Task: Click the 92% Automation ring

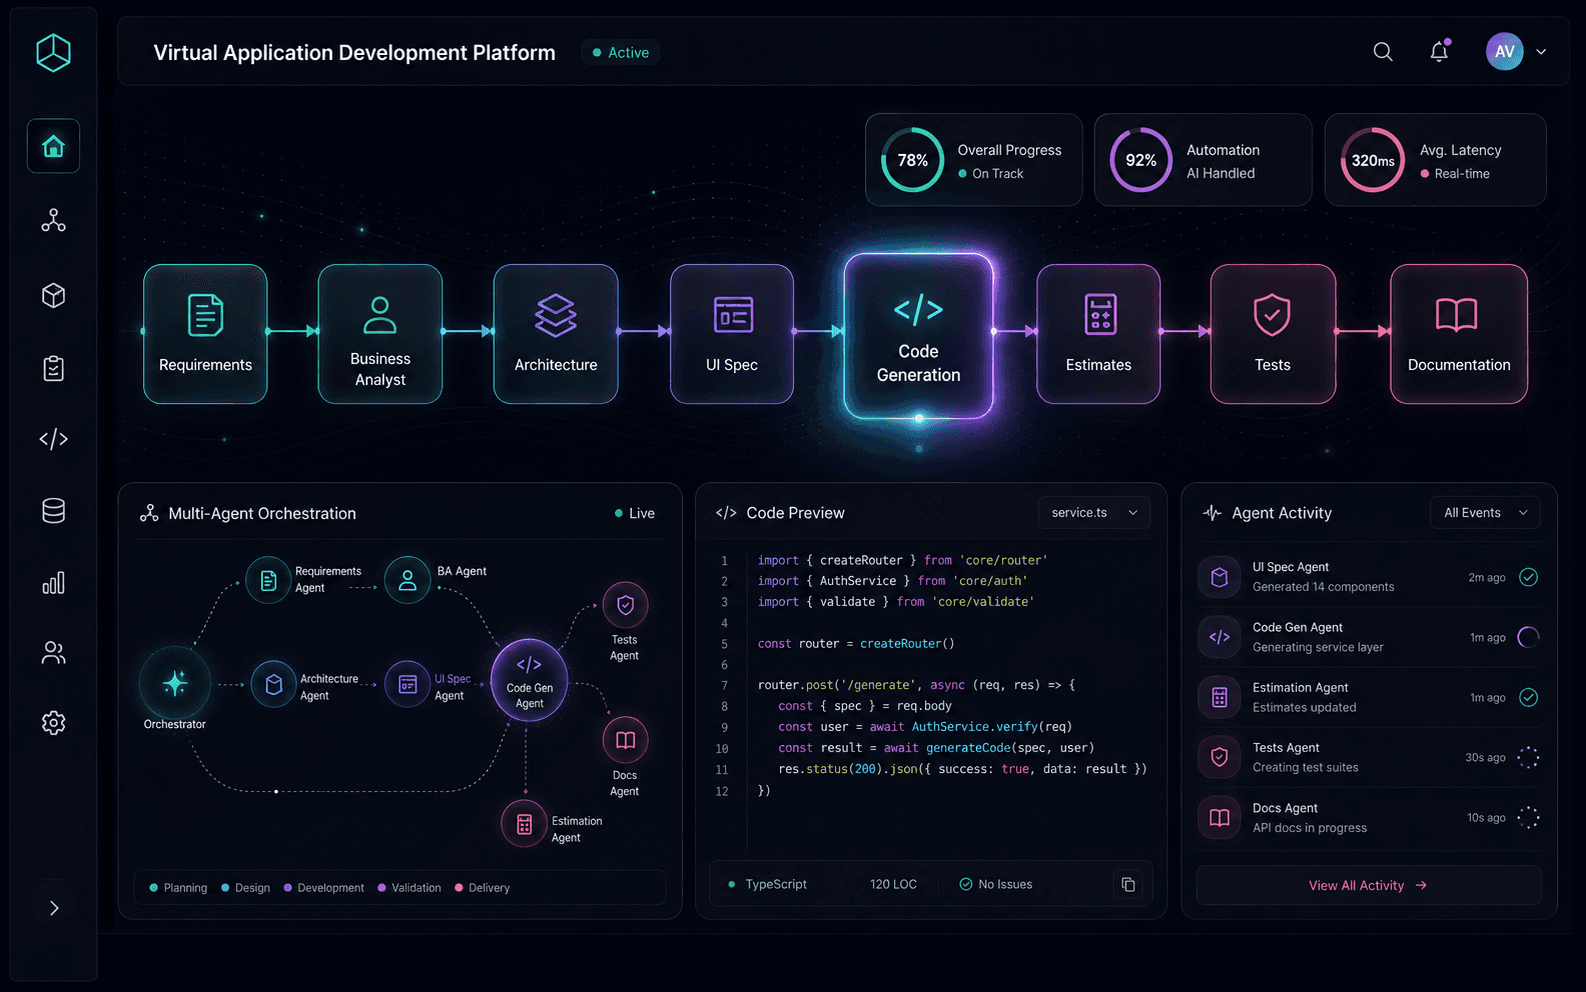Action: [1141, 160]
